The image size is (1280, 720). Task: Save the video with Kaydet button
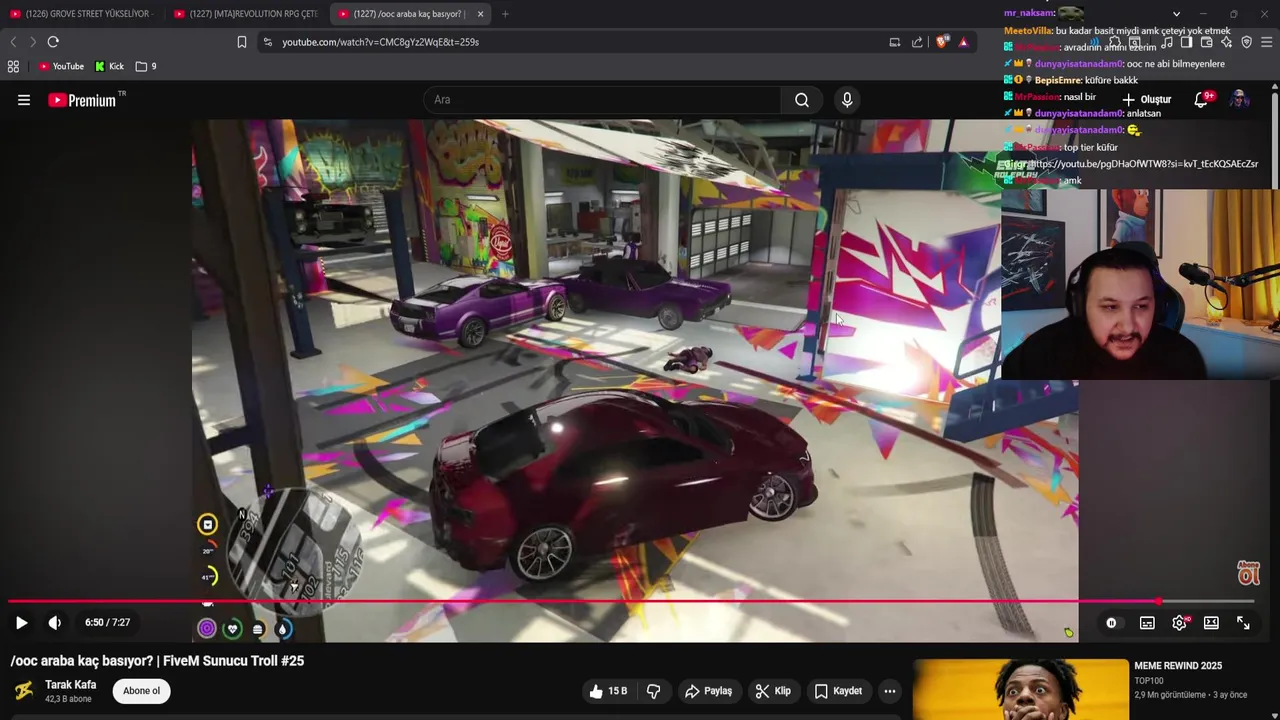tap(838, 691)
